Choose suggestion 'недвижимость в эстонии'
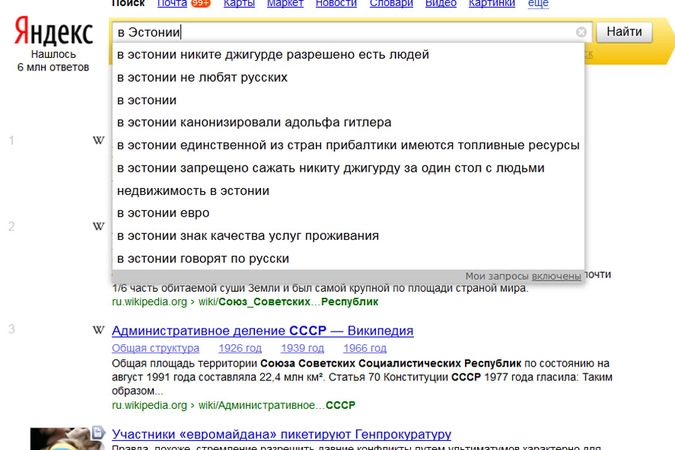The image size is (675, 450). point(193,190)
